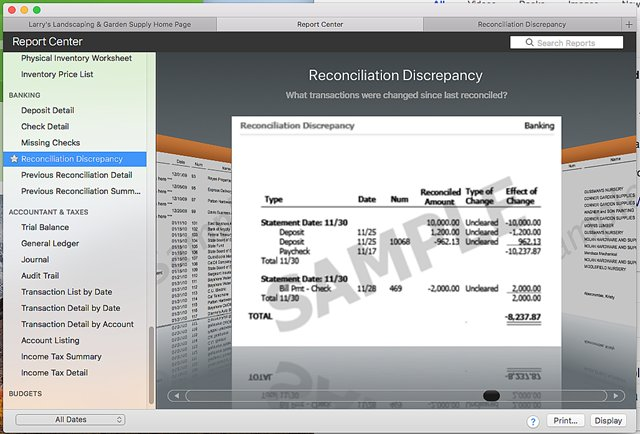Click the BUDGETS section header
Image resolution: width=640 pixels, height=434 pixels.
(x=25, y=394)
